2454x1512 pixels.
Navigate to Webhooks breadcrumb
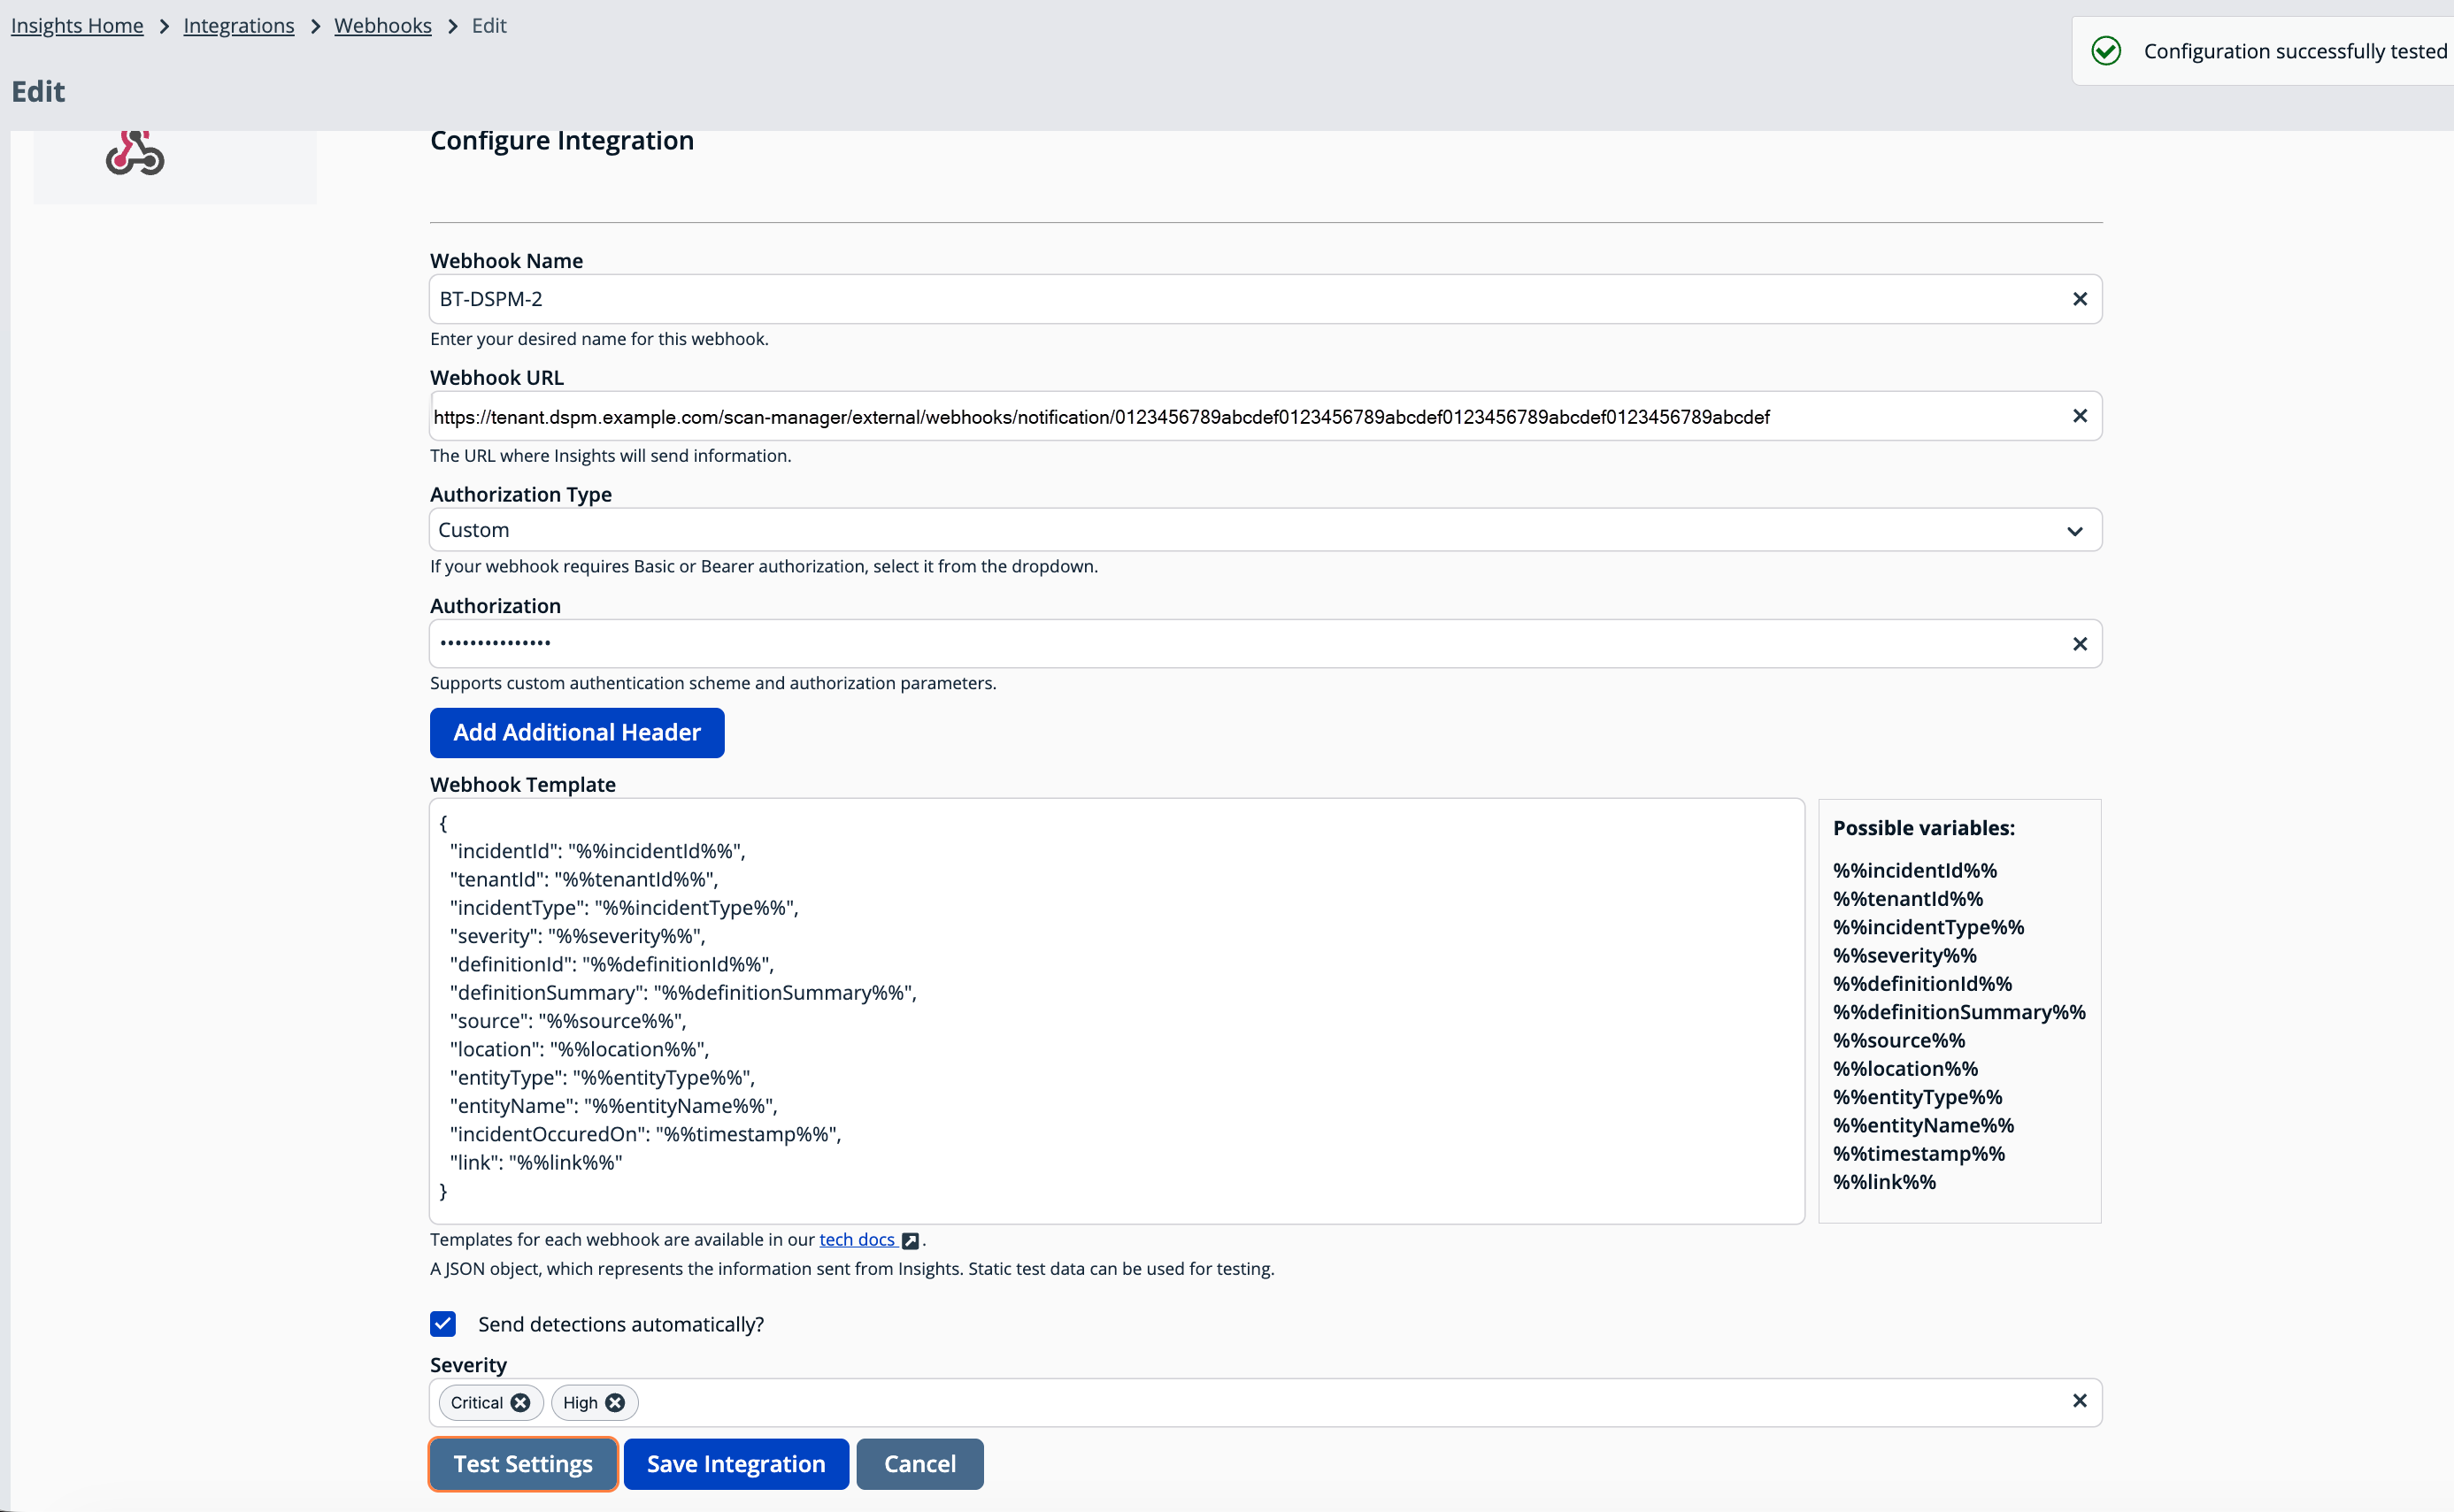point(383,25)
